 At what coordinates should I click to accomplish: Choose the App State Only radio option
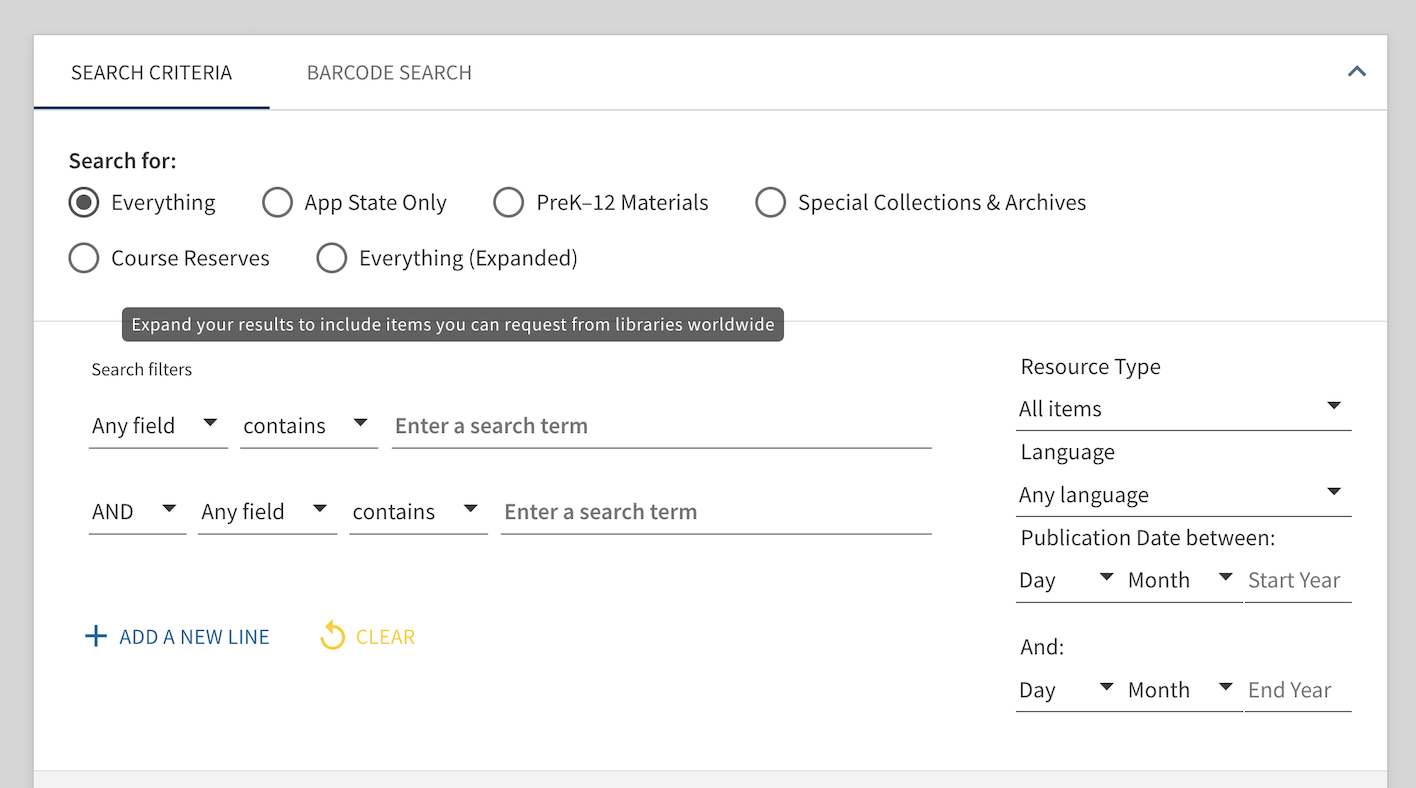coord(277,203)
